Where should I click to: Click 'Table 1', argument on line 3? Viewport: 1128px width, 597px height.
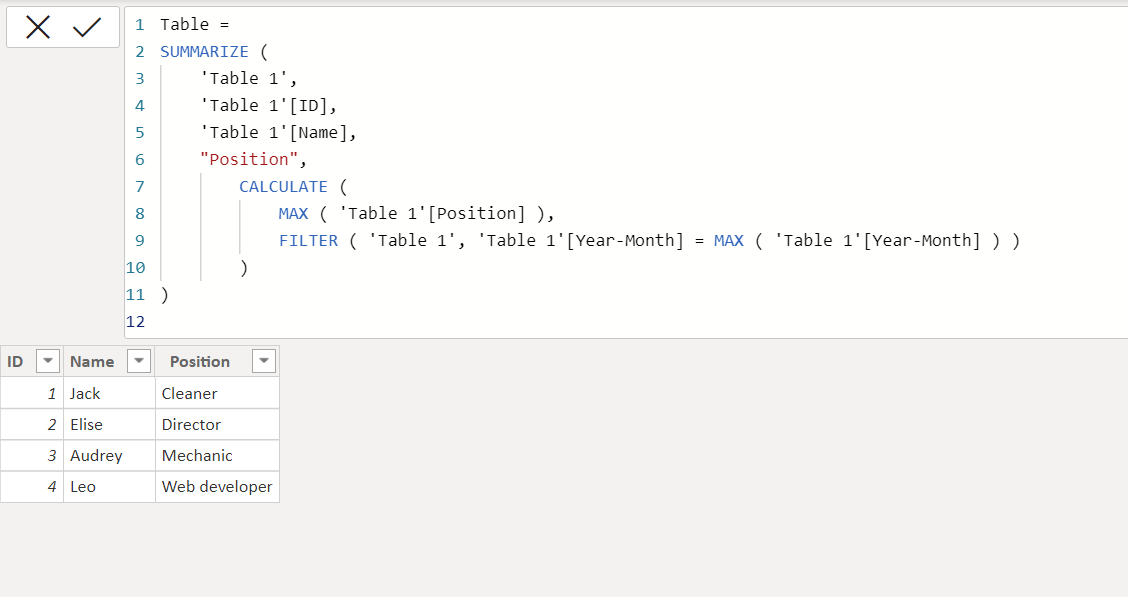(x=248, y=78)
